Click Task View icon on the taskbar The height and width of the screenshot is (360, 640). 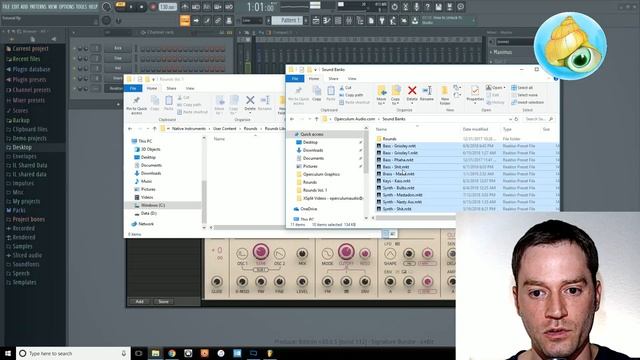coord(138,353)
